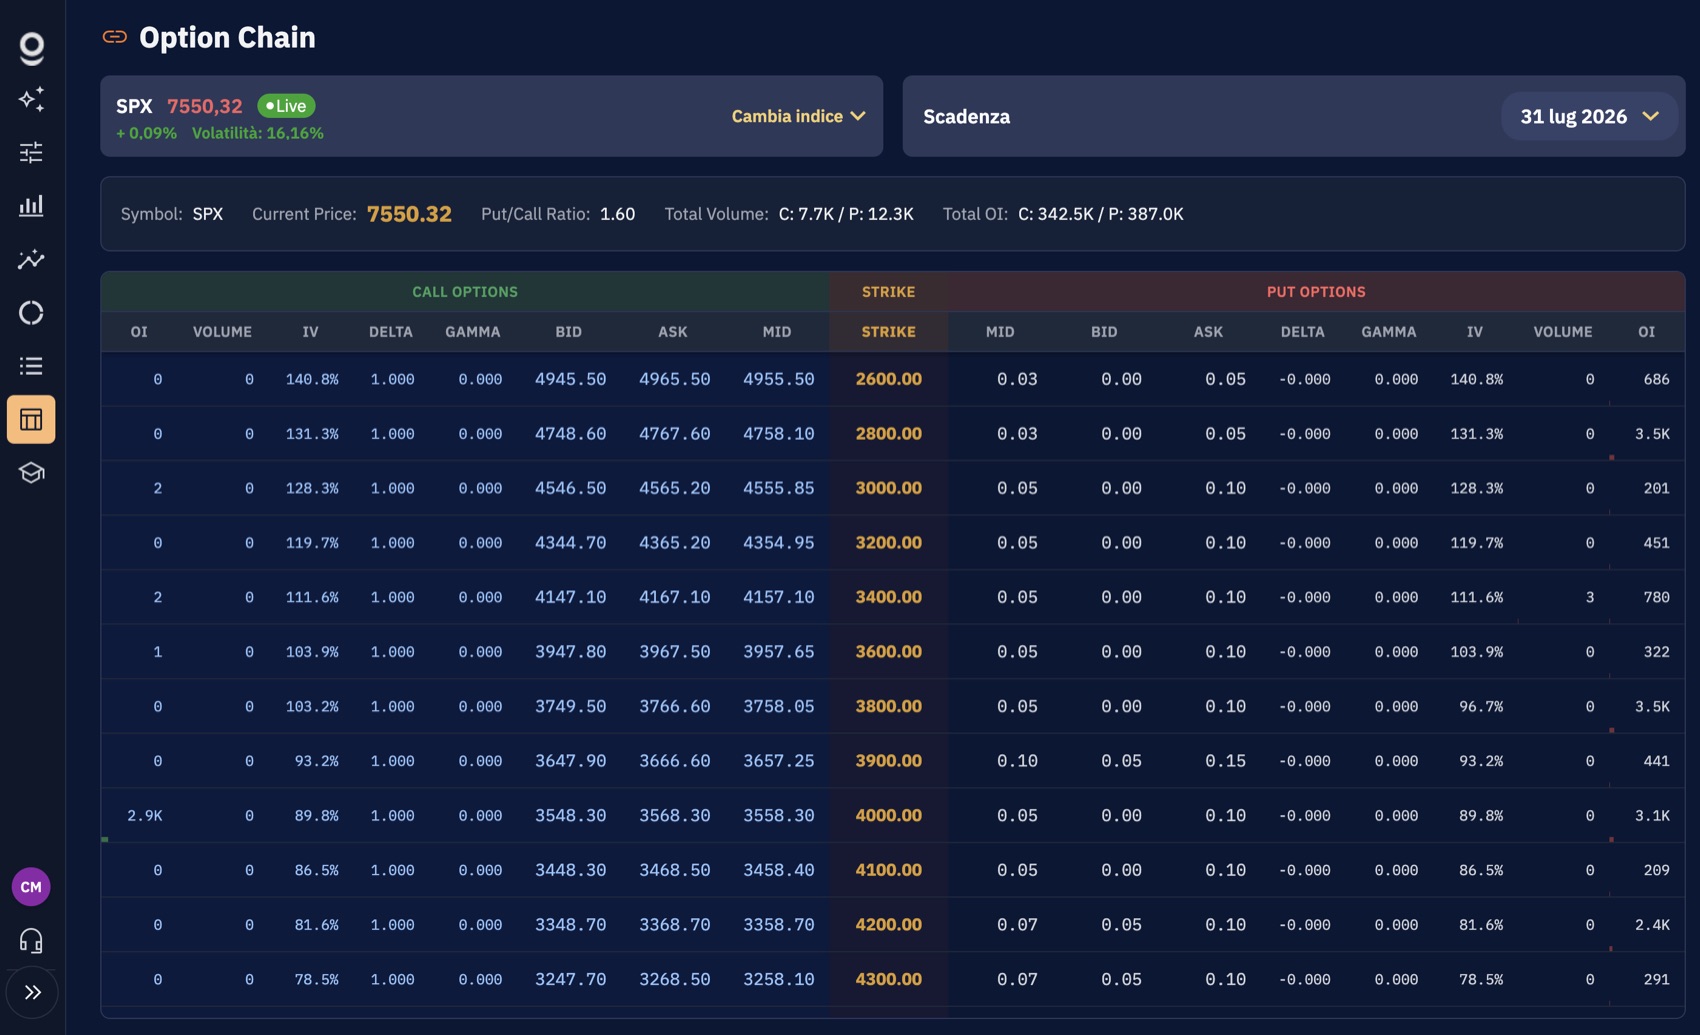Click the Current Price 7550.32 value
Viewport: 1700px width, 1035px height.
click(409, 214)
